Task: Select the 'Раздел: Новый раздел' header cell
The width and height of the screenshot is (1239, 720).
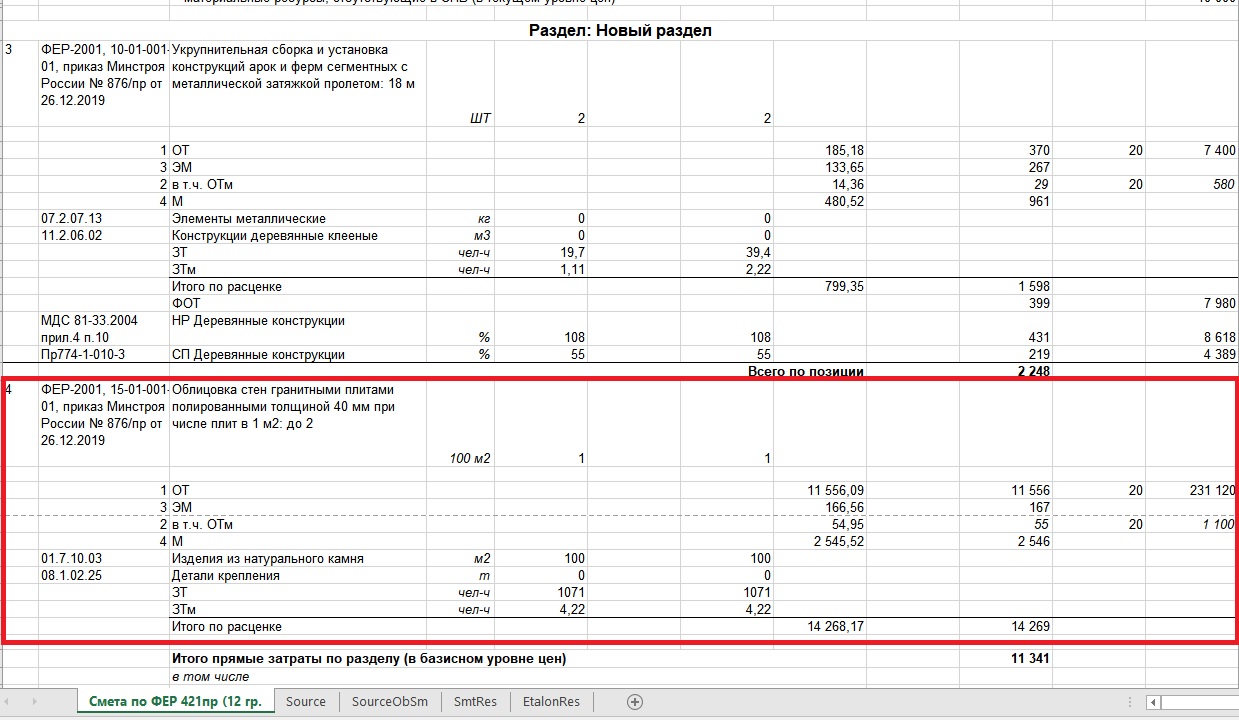Action: point(620,31)
